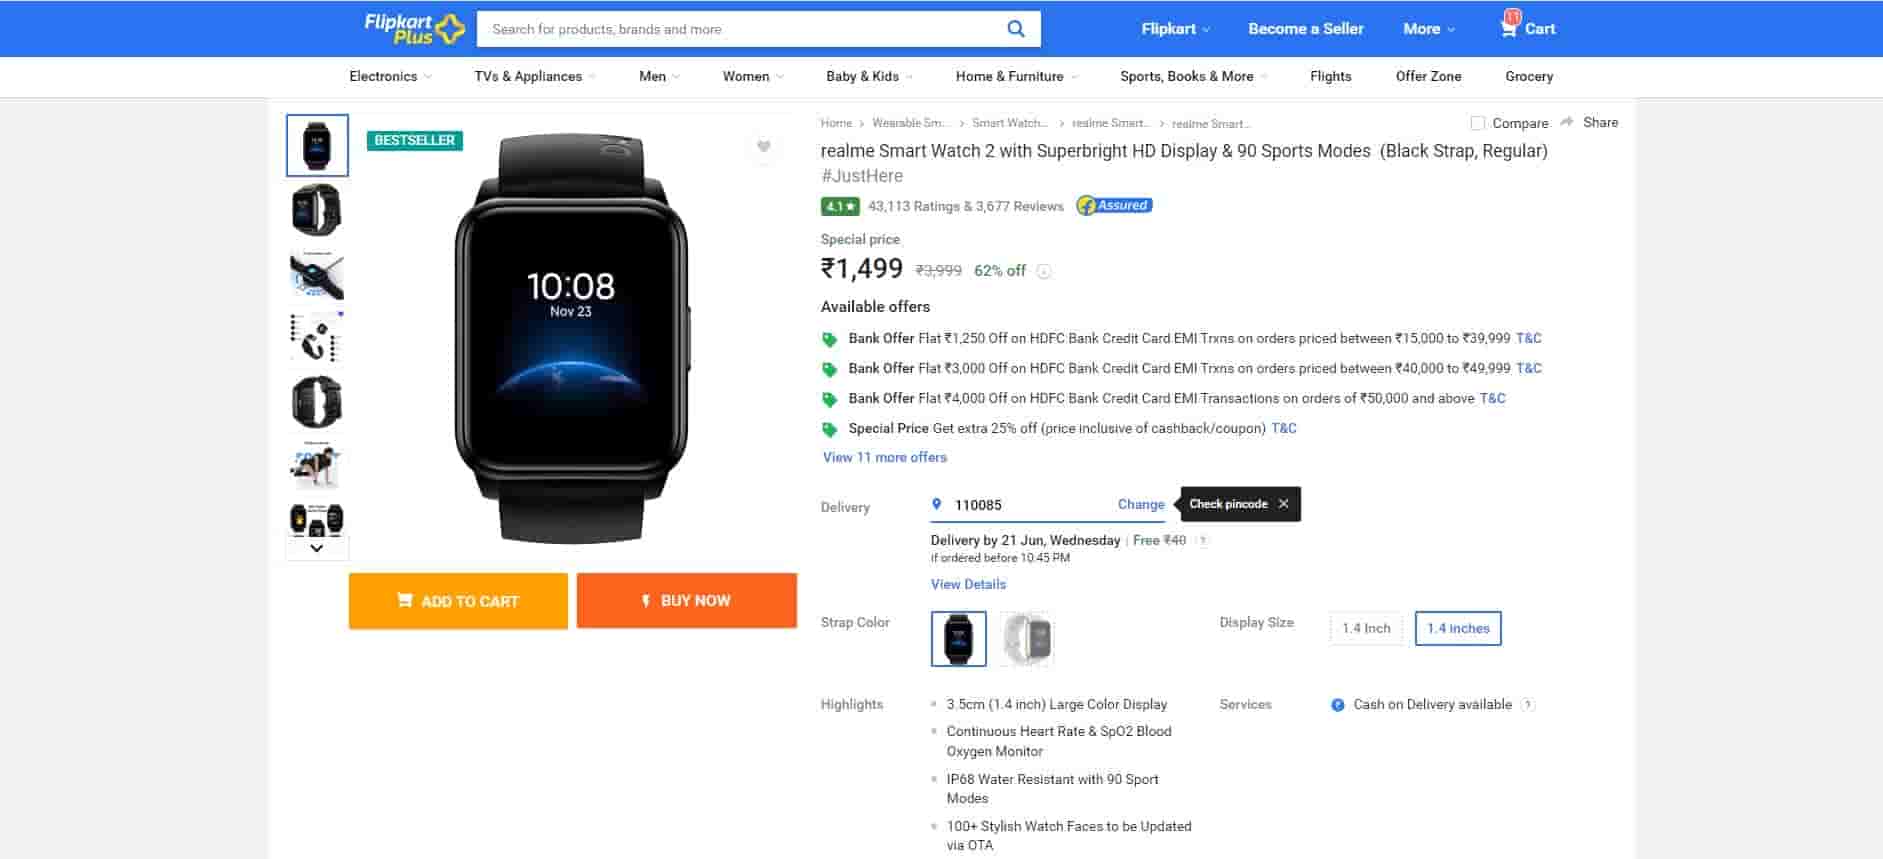
Task: Add watch to wishlist heart icon
Action: (764, 147)
